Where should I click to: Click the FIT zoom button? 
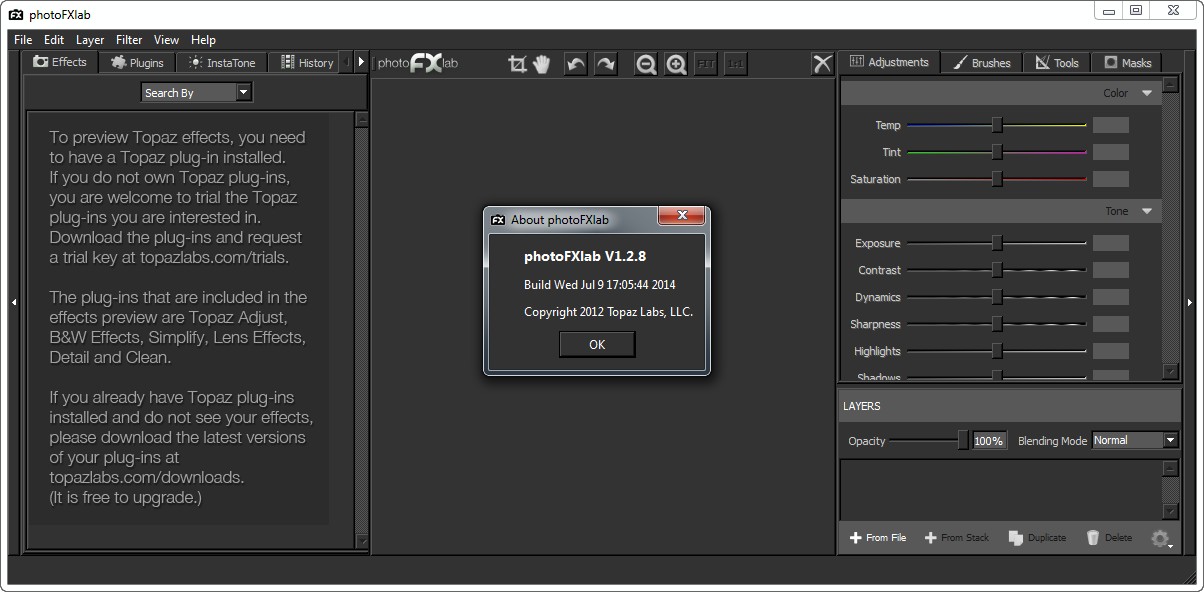pos(706,64)
